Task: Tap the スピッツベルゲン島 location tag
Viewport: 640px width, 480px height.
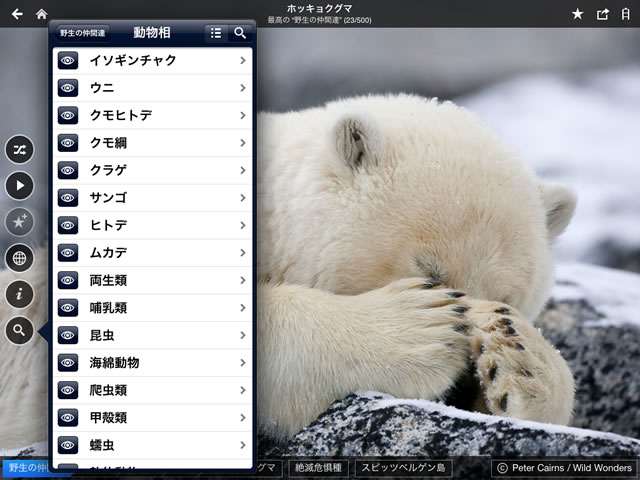Action: (x=403, y=468)
